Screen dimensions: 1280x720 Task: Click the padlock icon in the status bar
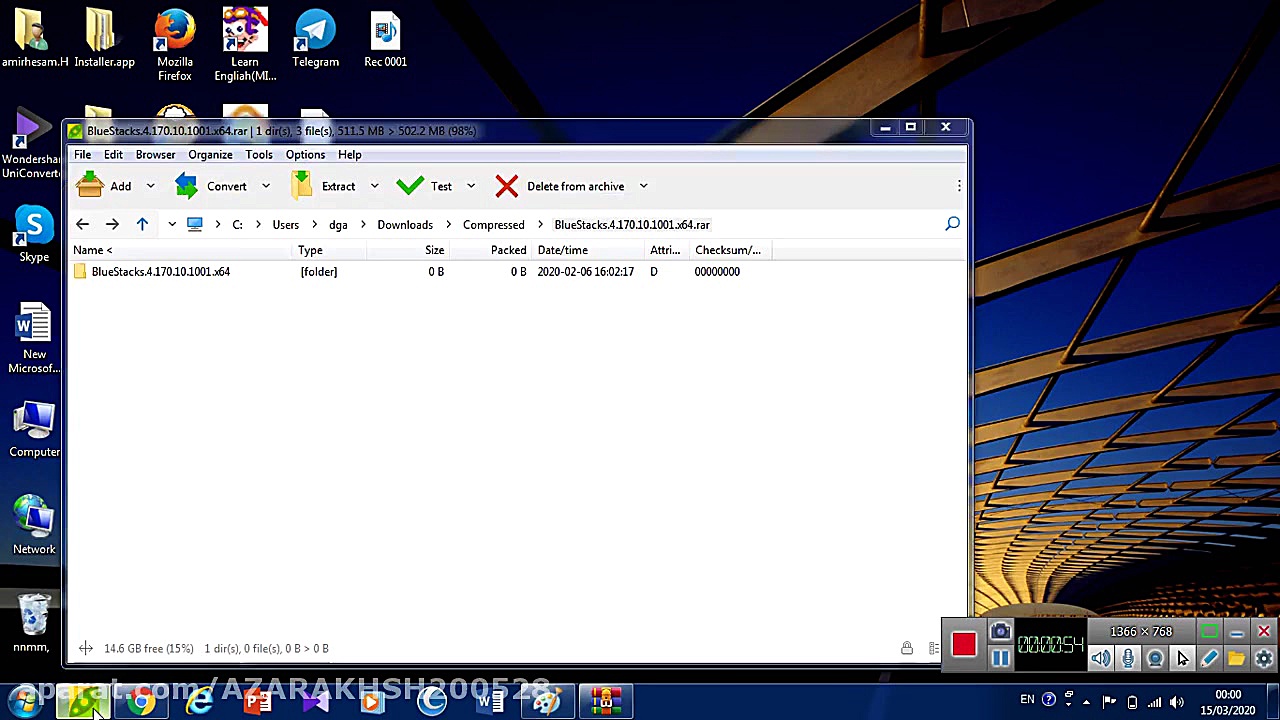[907, 648]
